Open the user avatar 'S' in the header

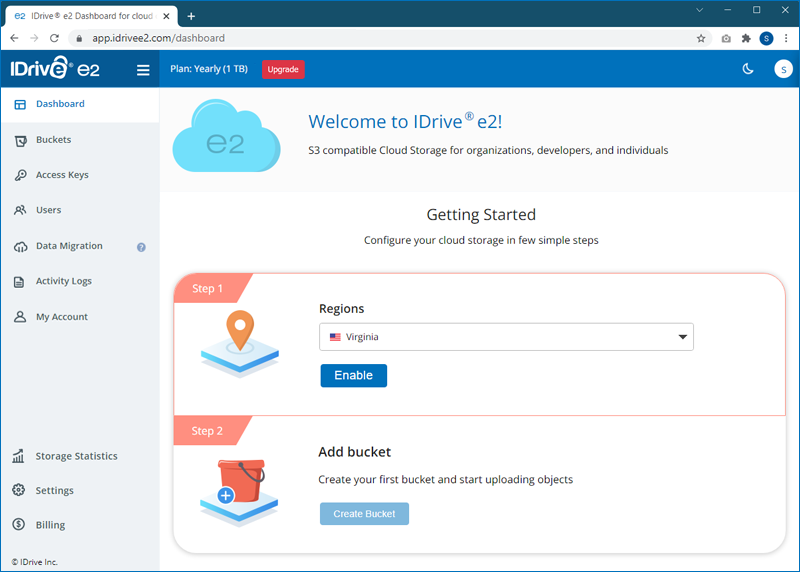point(783,69)
